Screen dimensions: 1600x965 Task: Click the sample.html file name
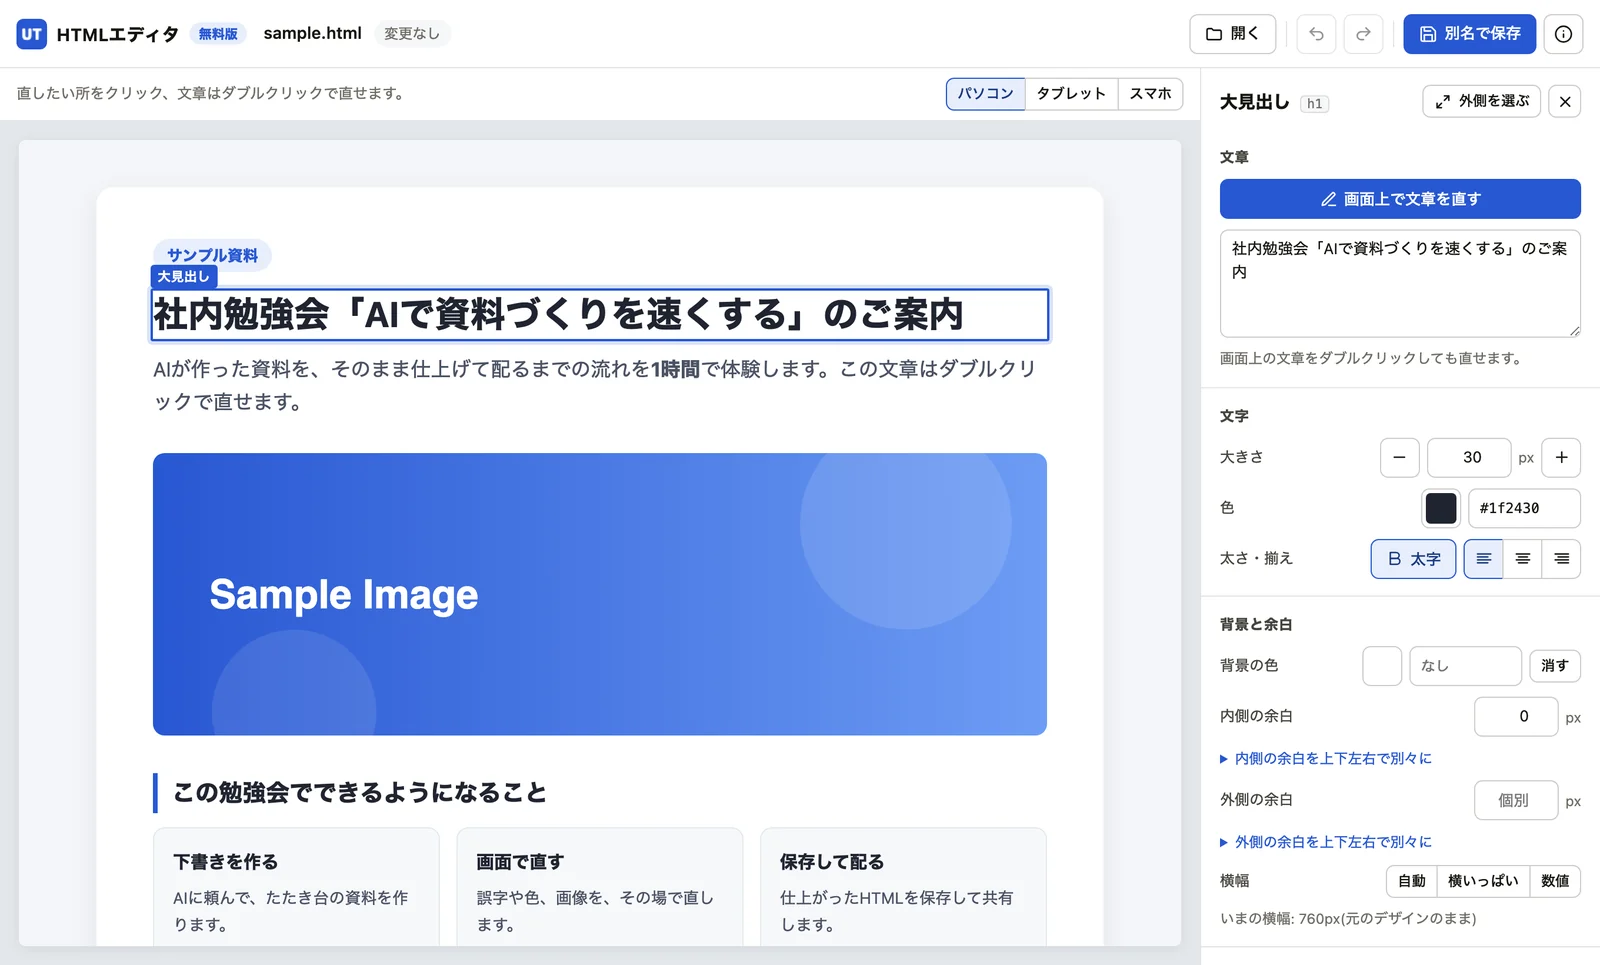point(312,33)
